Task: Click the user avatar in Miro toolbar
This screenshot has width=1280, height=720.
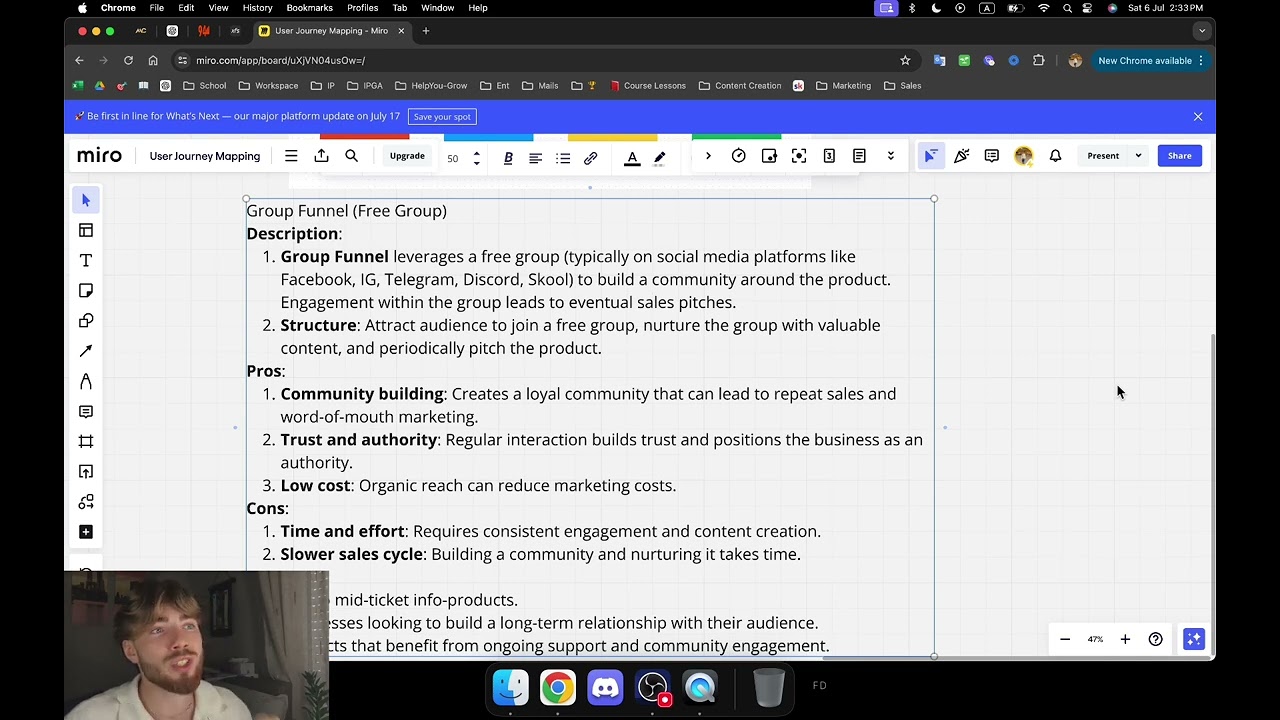Action: point(1023,156)
